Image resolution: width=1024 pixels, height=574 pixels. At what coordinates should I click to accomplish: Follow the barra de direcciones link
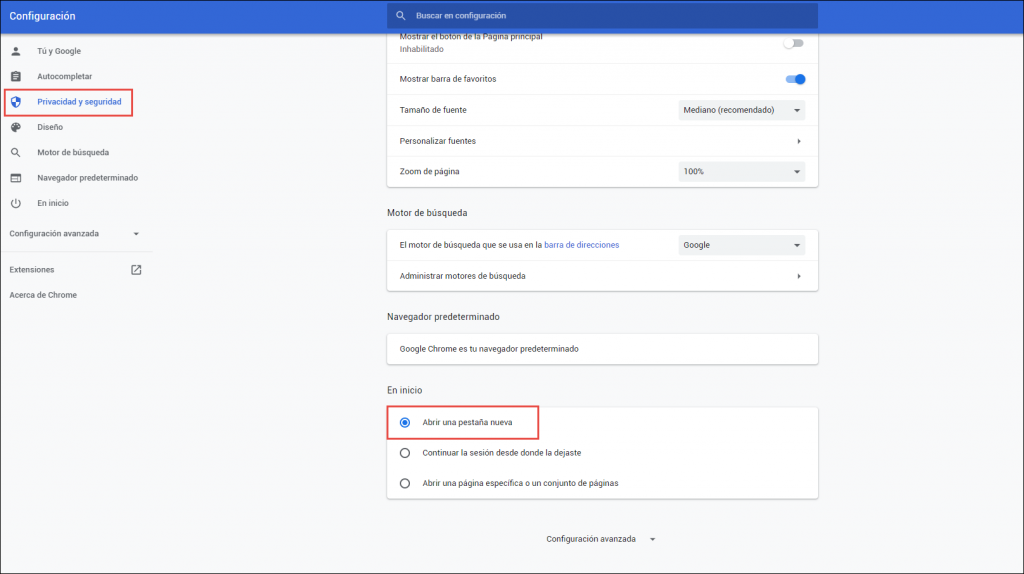tap(581, 245)
